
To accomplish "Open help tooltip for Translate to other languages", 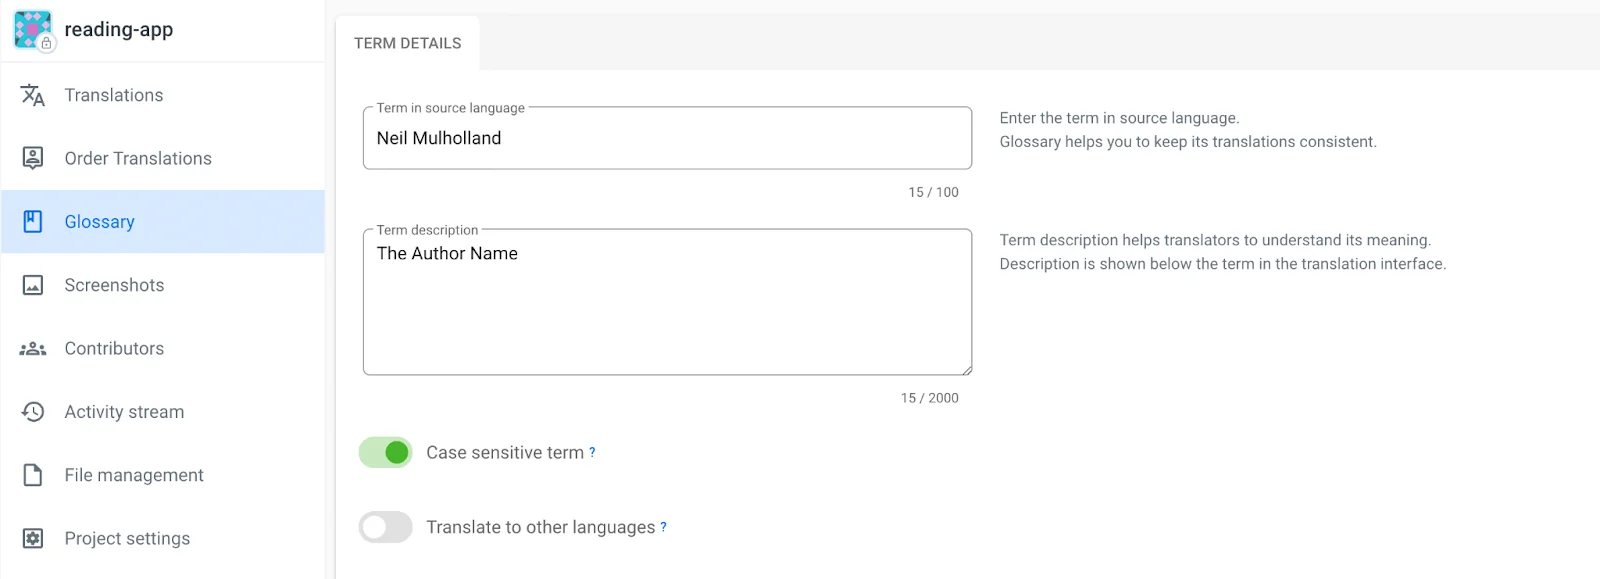I will 663,527.
